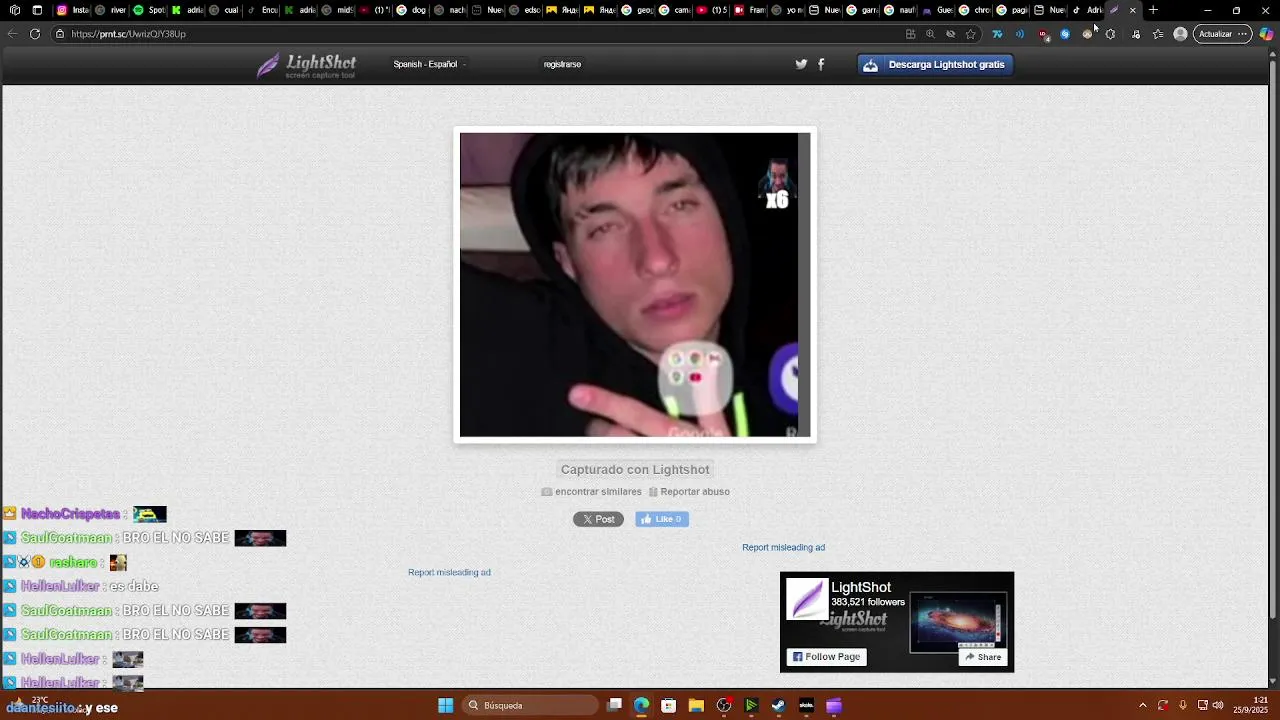Click the registrarse link
This screenshot has width=1280, height=720.
pos(562,64)
